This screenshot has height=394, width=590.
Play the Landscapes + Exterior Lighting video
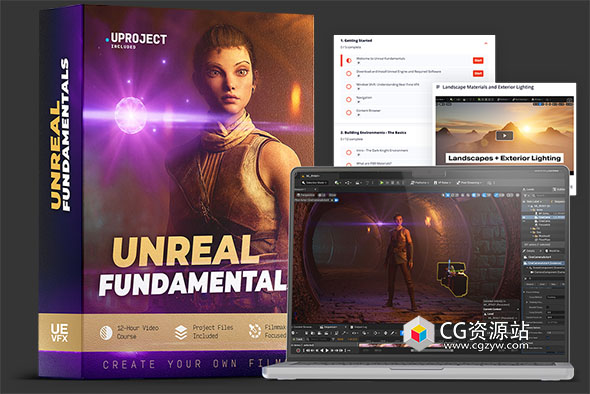tap(504, 135)
